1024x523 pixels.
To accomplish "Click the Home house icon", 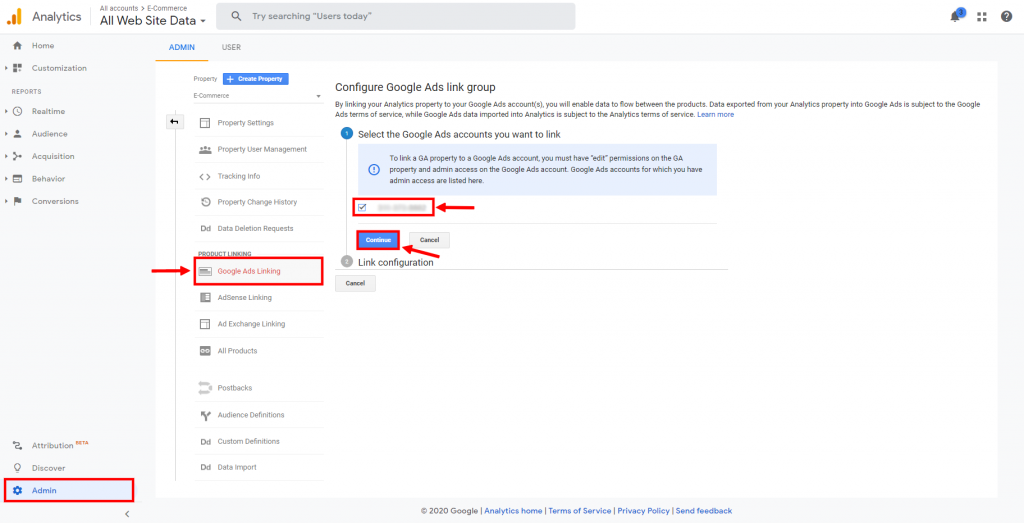I will click(18, 46).
